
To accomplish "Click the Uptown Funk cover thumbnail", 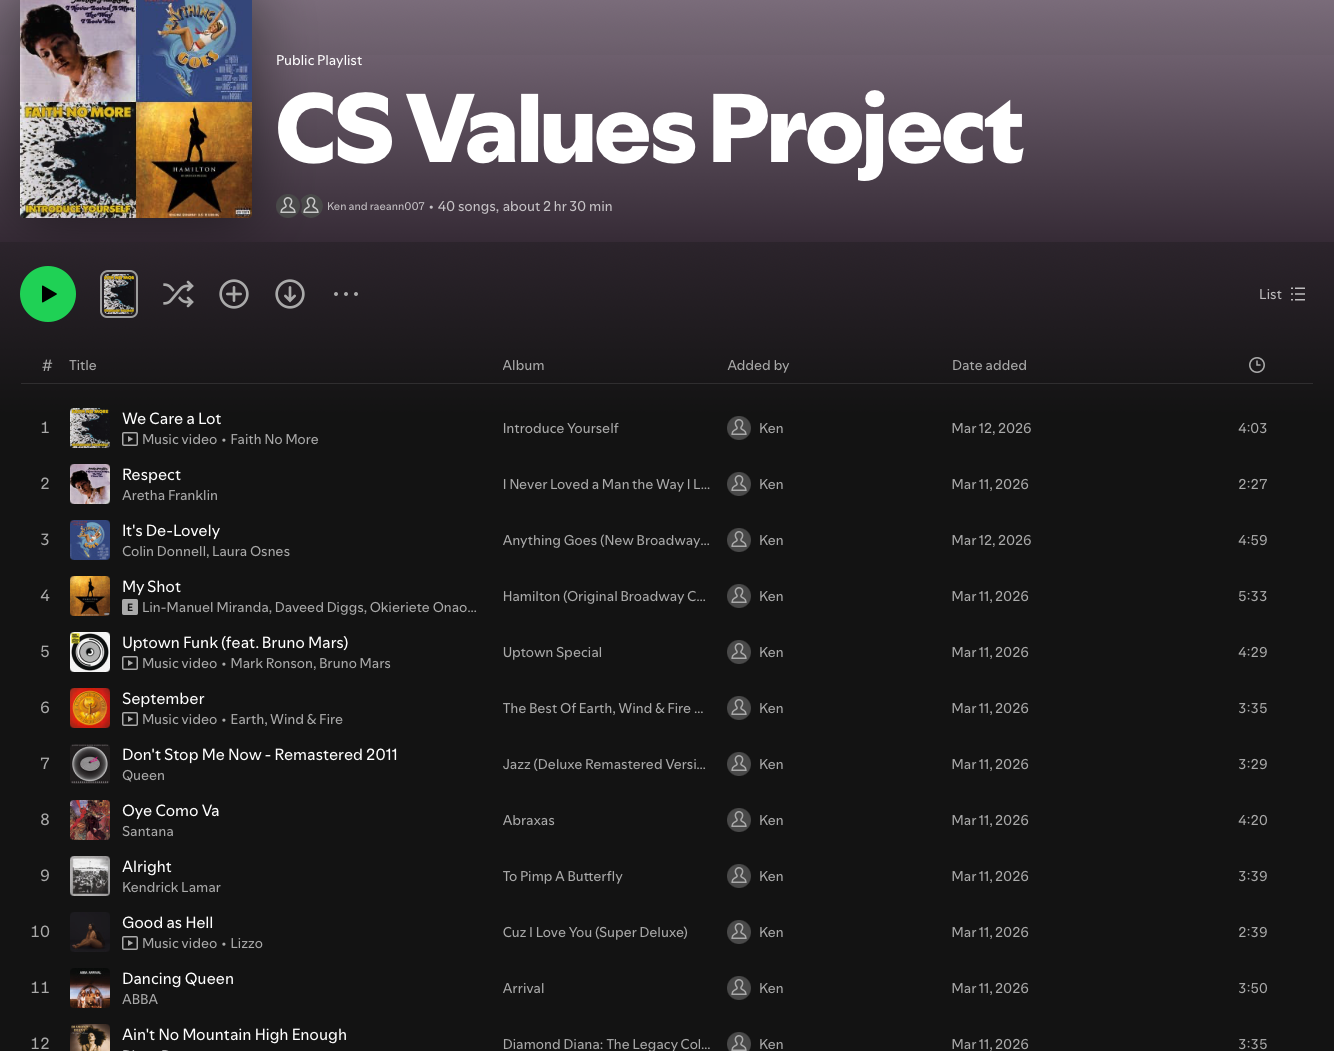I will coord(90,652).
